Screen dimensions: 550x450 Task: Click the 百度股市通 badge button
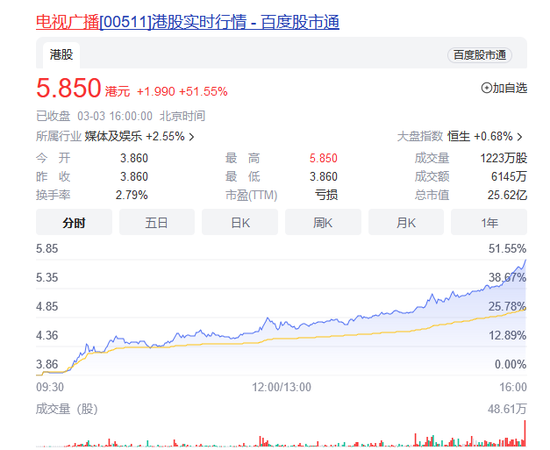point(479,55)
